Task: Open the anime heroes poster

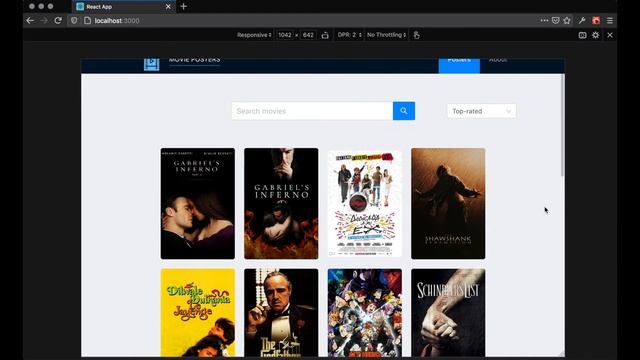Action: pyautogui.click(x=364, y=313)
